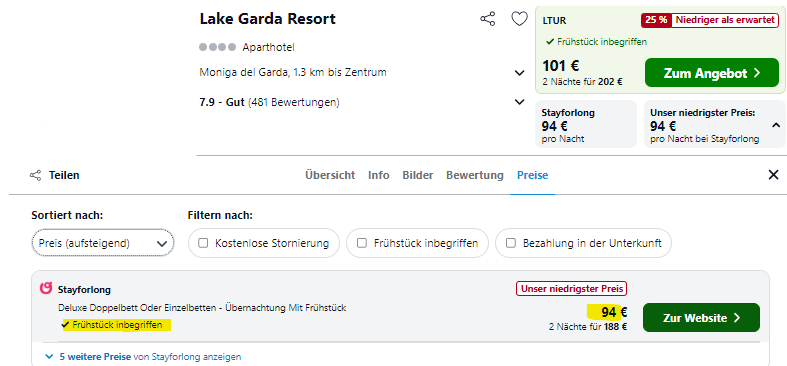Collapse the Unser niedrigster Preis arrow
Image resolution: width=787 pixels, height=366 pixels.
coord(776,125)
